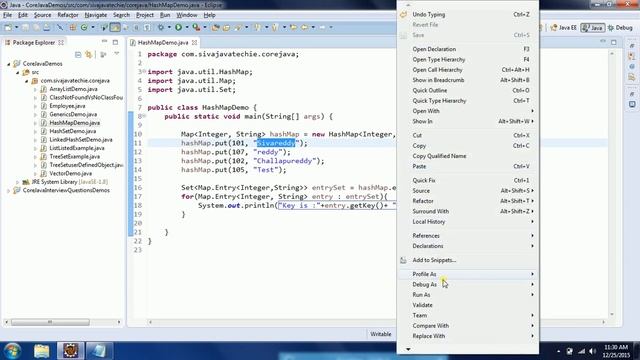Open the Run As submenu

coord(468,295)
